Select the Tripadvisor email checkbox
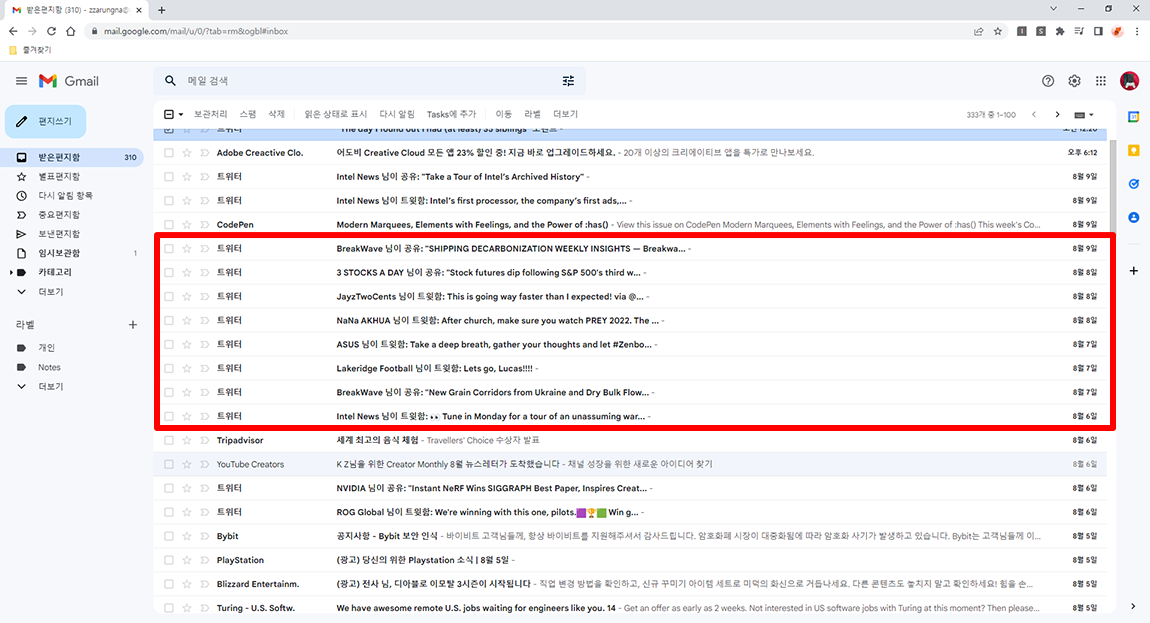The height and width of the screenshot is (623, 1150). pyautogui.click(x=169, y=440)
